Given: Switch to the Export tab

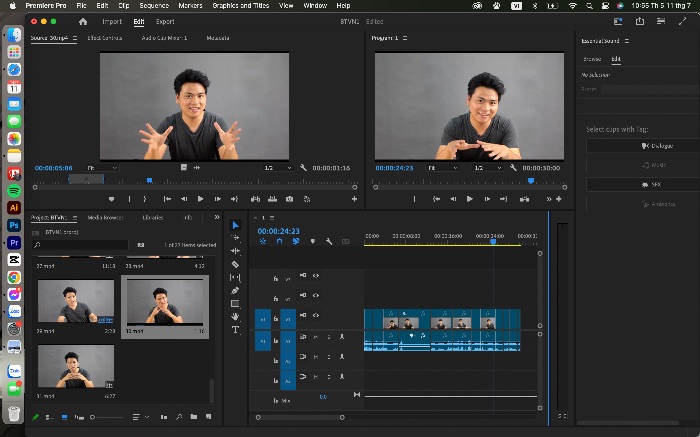Looking at the screenshot, I should [x=165, y=21].
